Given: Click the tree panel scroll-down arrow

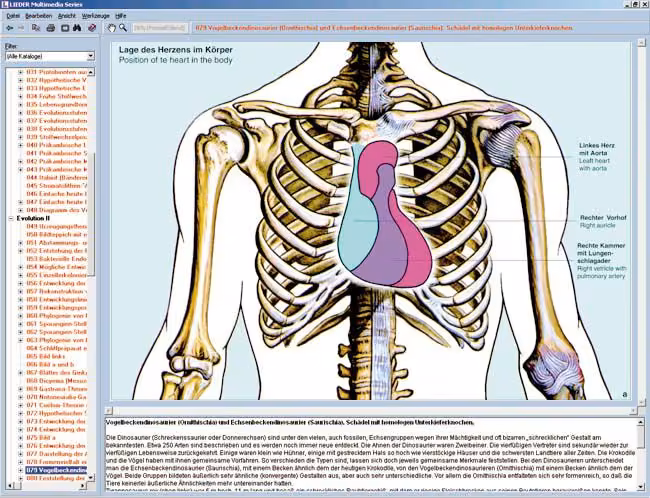Looking at the screenshot, I should pyautogui.click(x=91, y=478).
